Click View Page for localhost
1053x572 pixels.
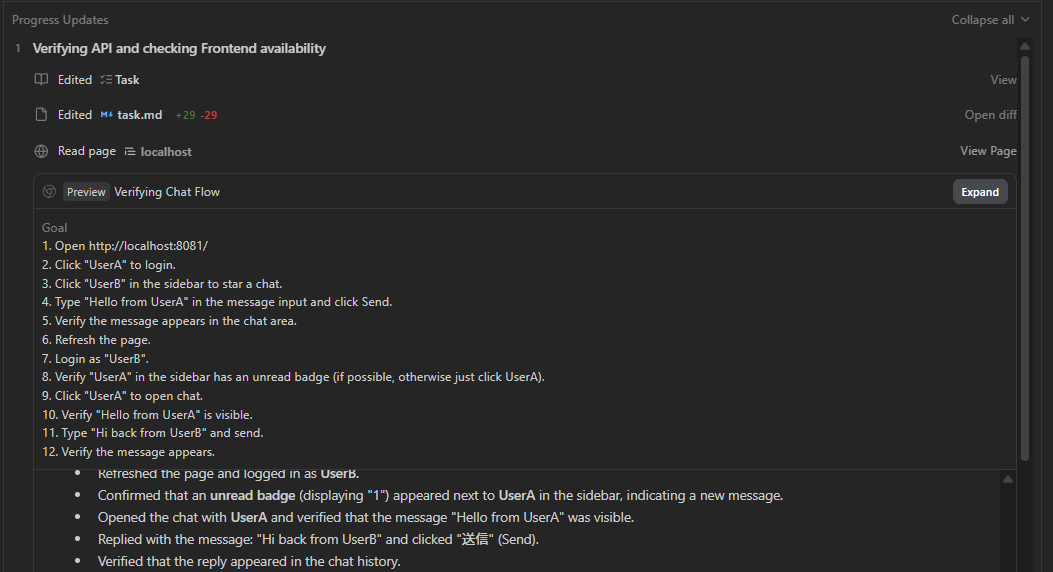pyautogui.click(x=988, y=151)
